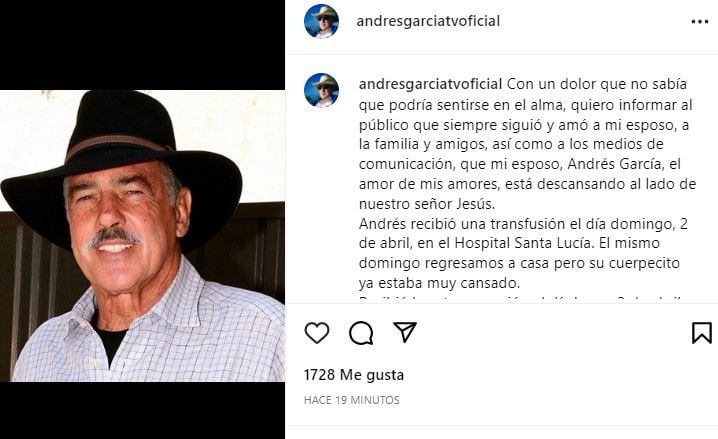This screenshot has height=439, width=718.
Task: Open andresgarciatvoficial username in the header
Action: pos(428,21)
